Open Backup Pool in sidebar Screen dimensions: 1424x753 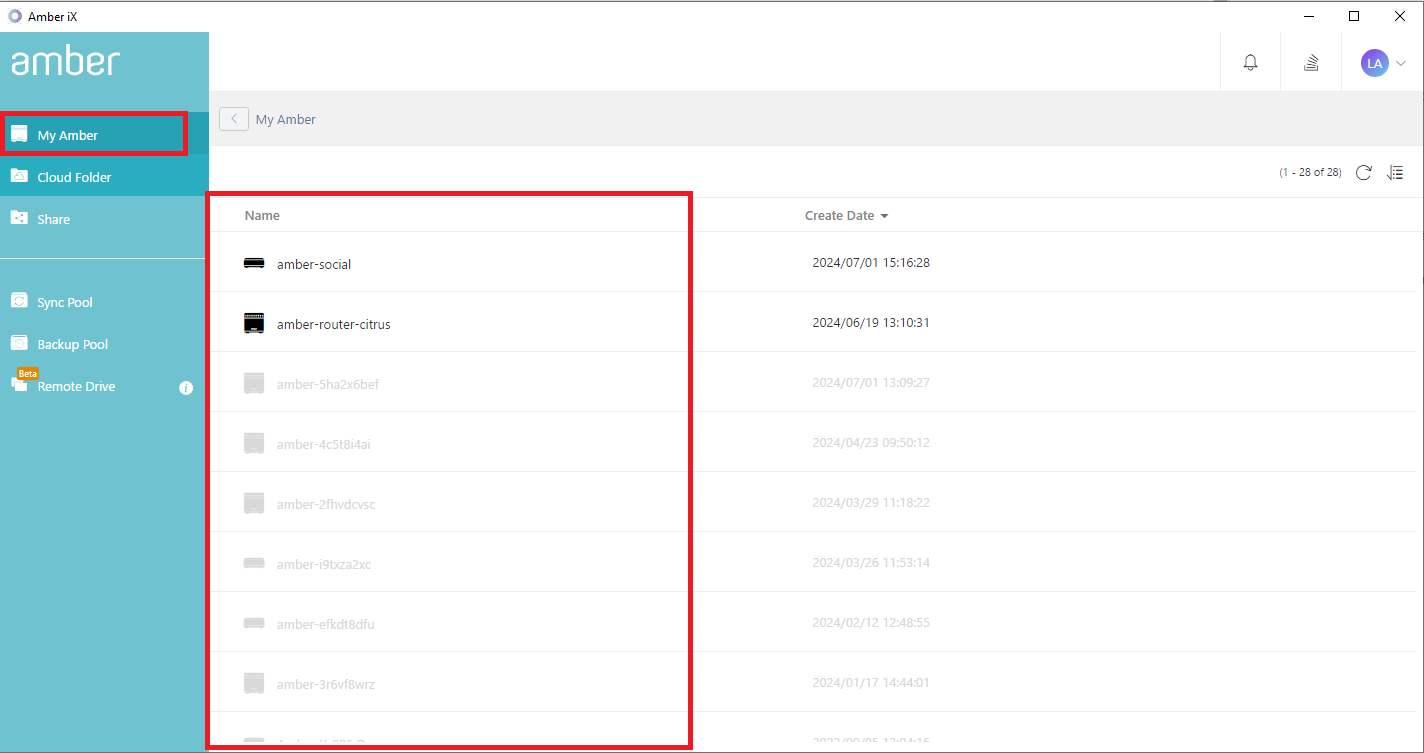(104, 344)
